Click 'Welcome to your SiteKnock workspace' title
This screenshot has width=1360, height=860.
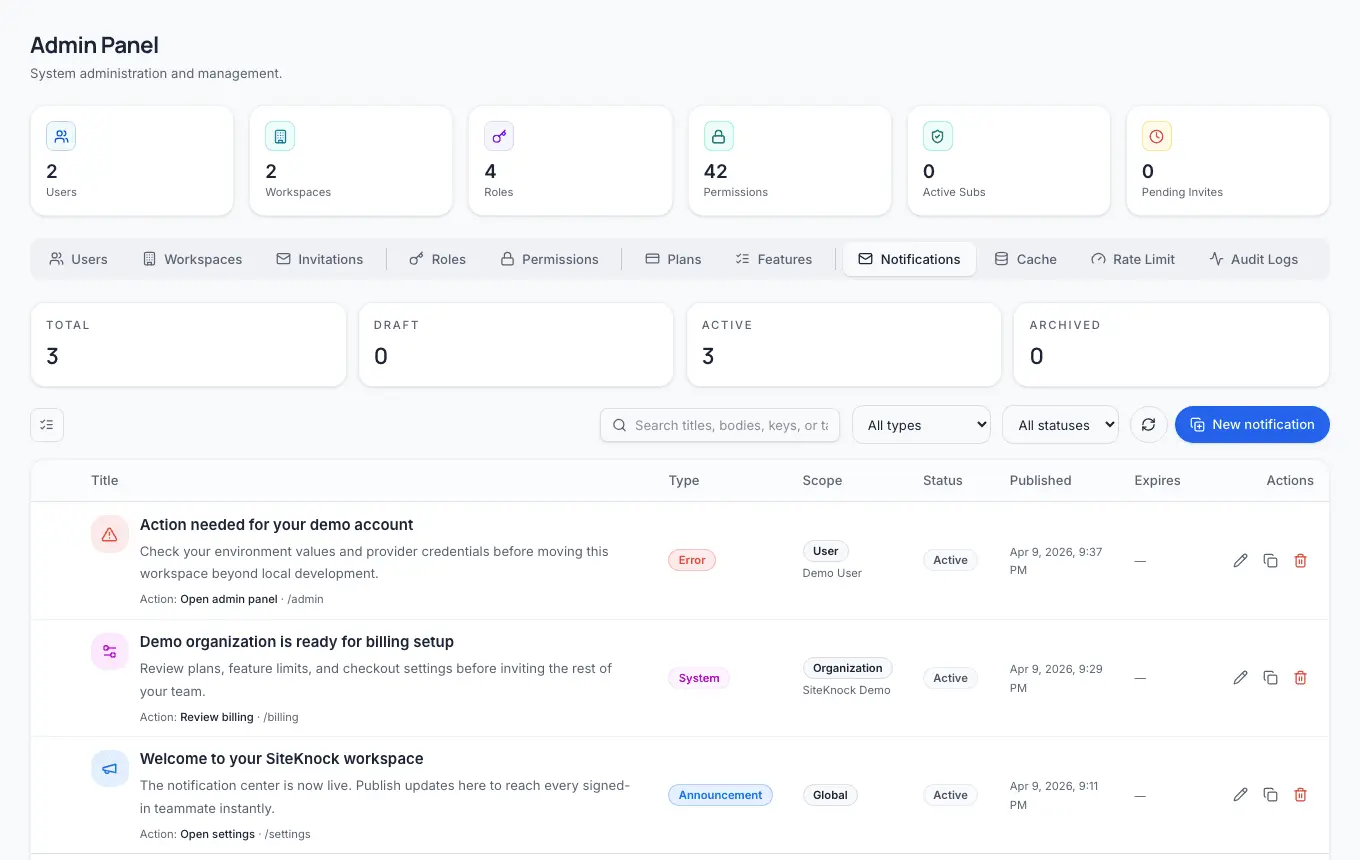pyautogui.click(x=282, y=759)
